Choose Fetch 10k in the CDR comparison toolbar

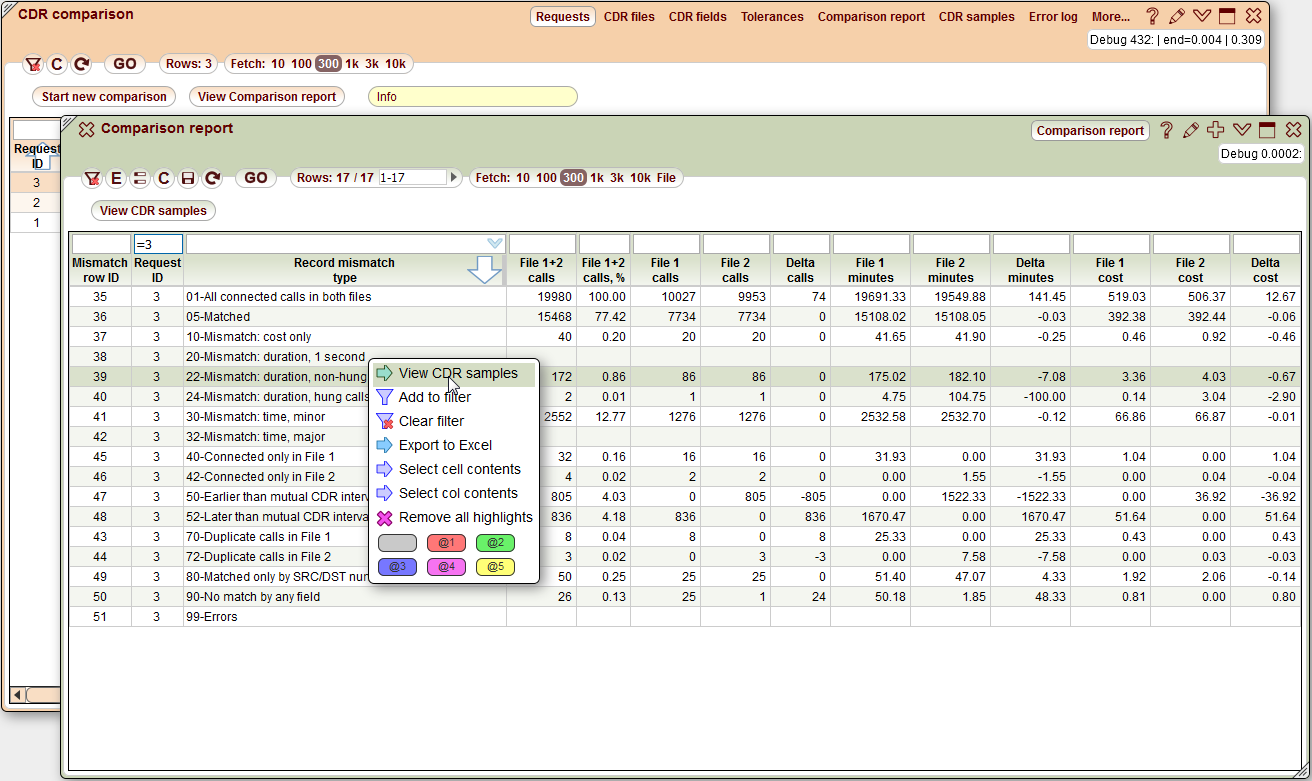tap(396, 64)
